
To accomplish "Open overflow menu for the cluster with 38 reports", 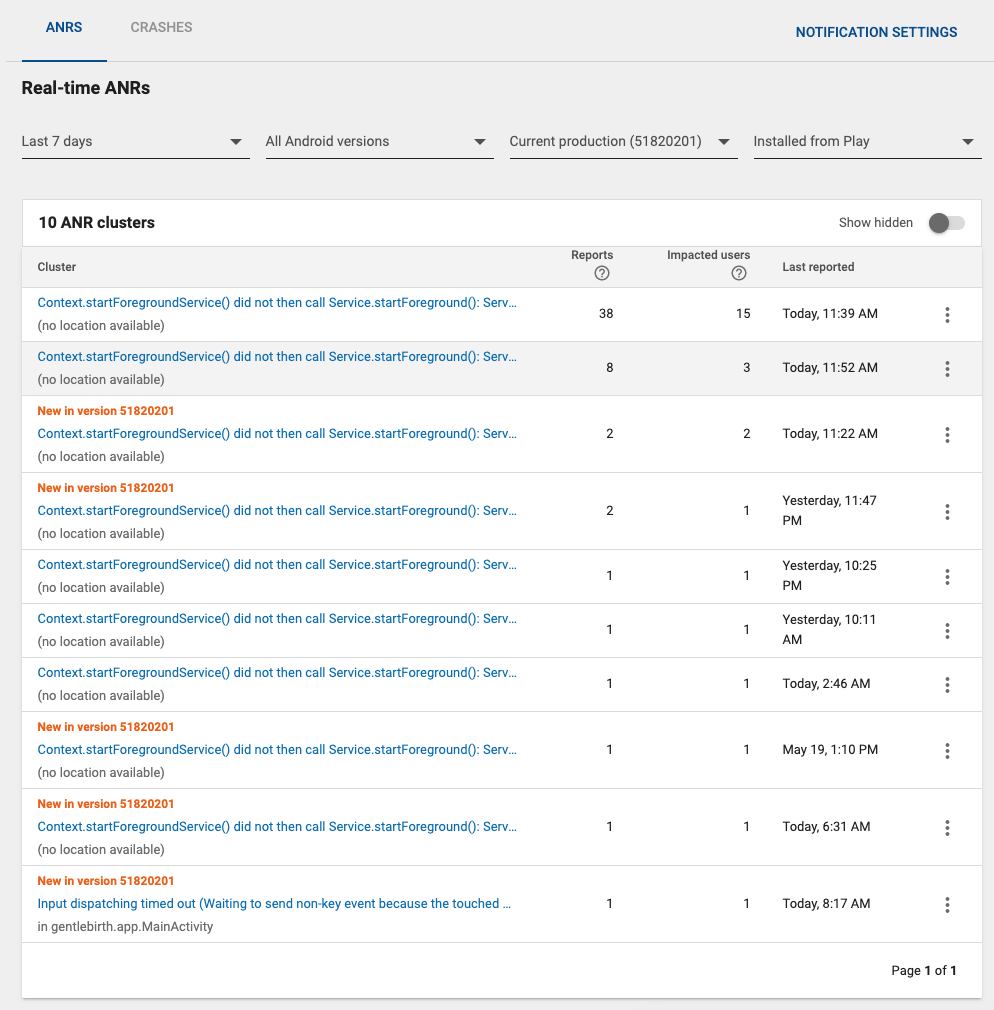I will point(947,314).
